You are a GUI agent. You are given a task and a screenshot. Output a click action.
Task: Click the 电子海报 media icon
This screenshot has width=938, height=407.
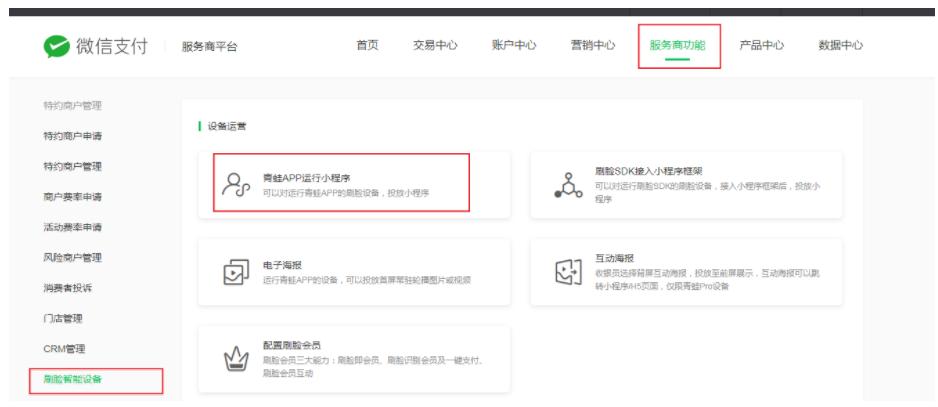236,272
